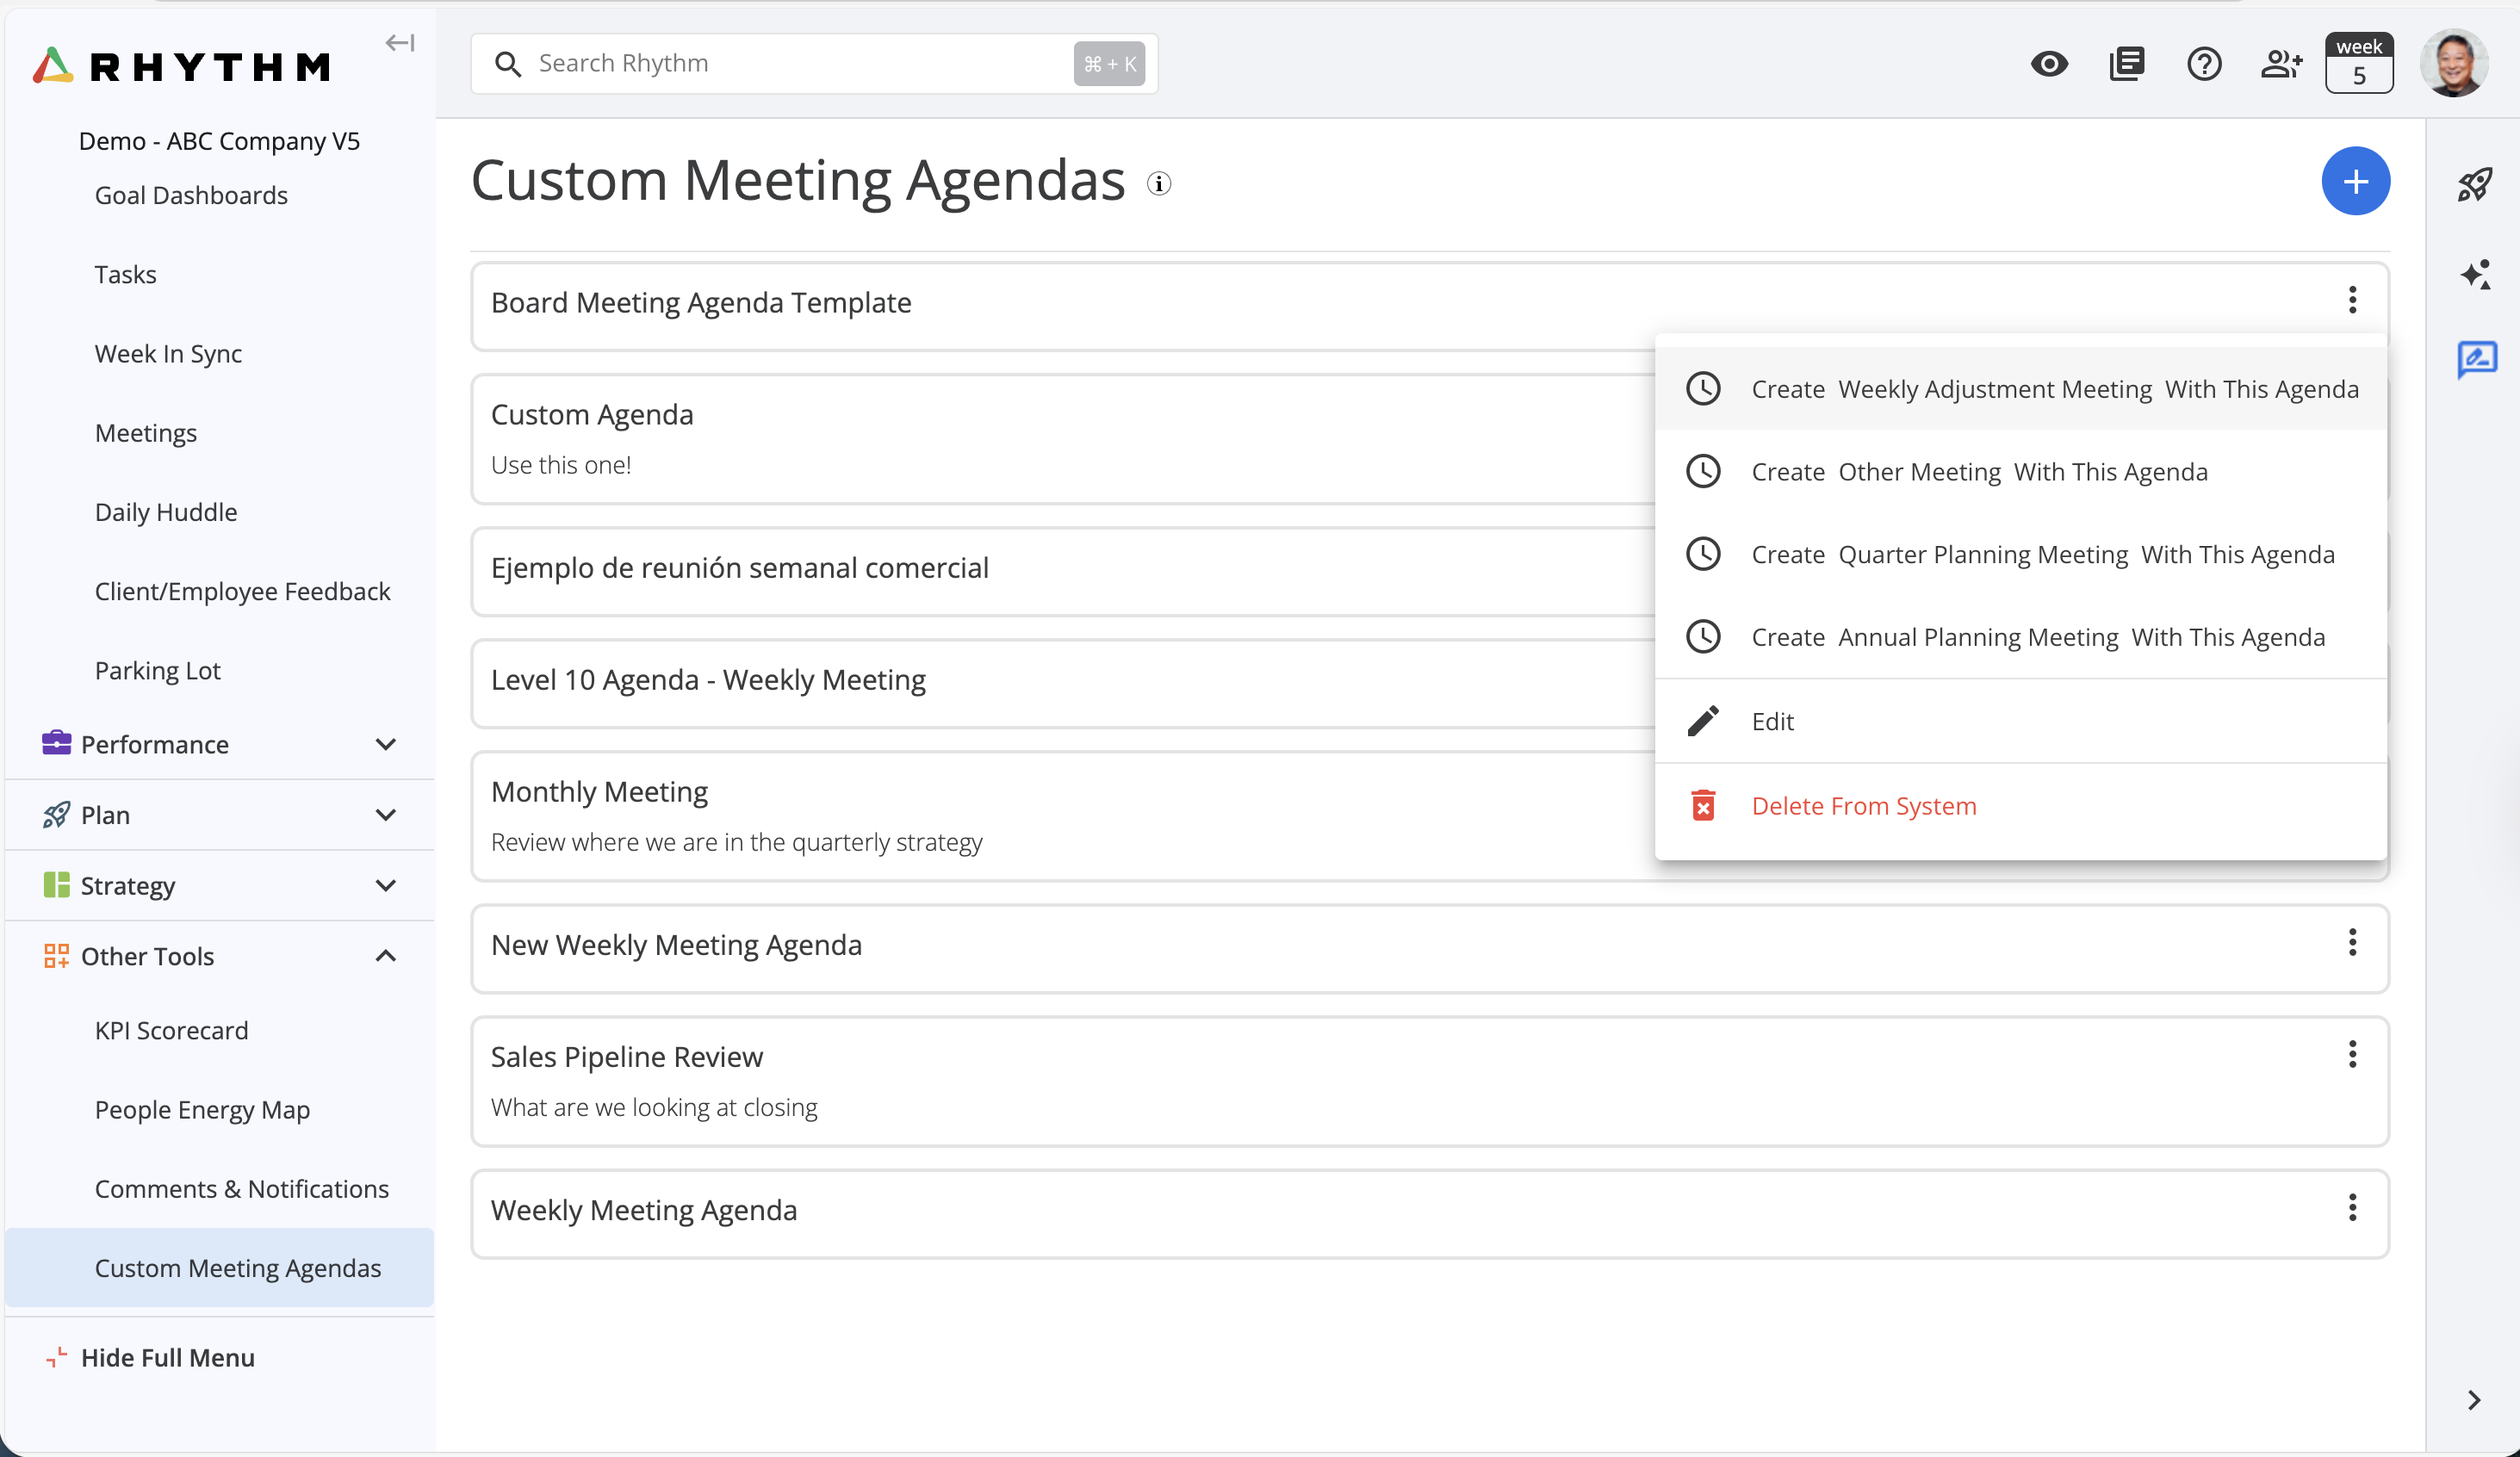Open the library documents icon in header
The width and height of the screenshot is (2520, 1457).
coord(2126,64)
